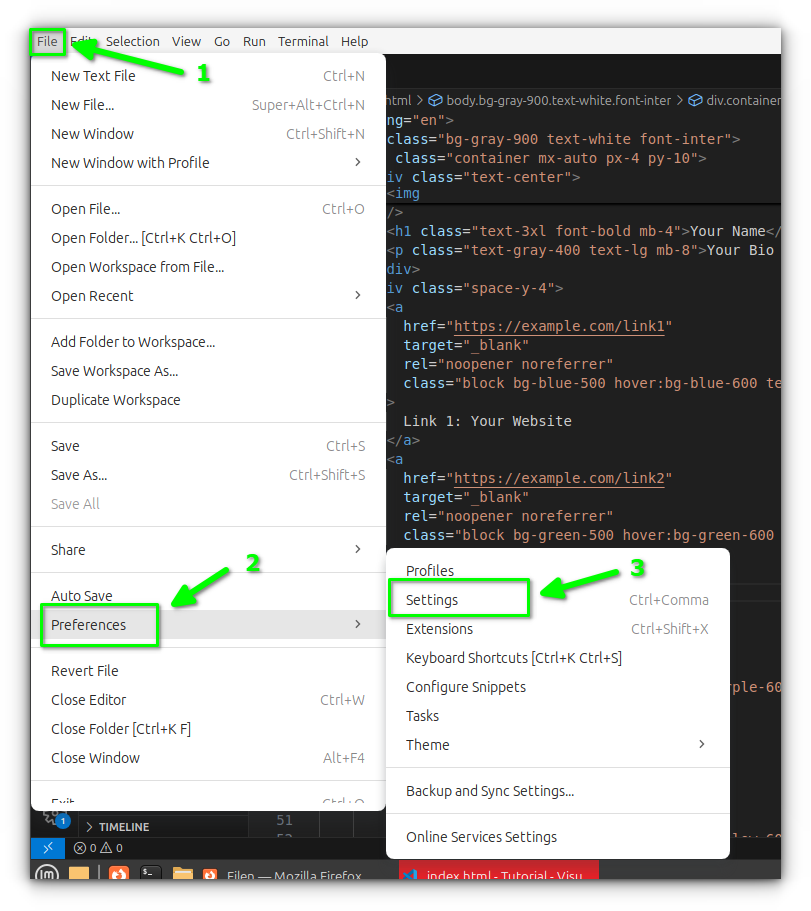Click the body element symbol icon in breadcrumb
811x911 pixels.
coord(435,100)
